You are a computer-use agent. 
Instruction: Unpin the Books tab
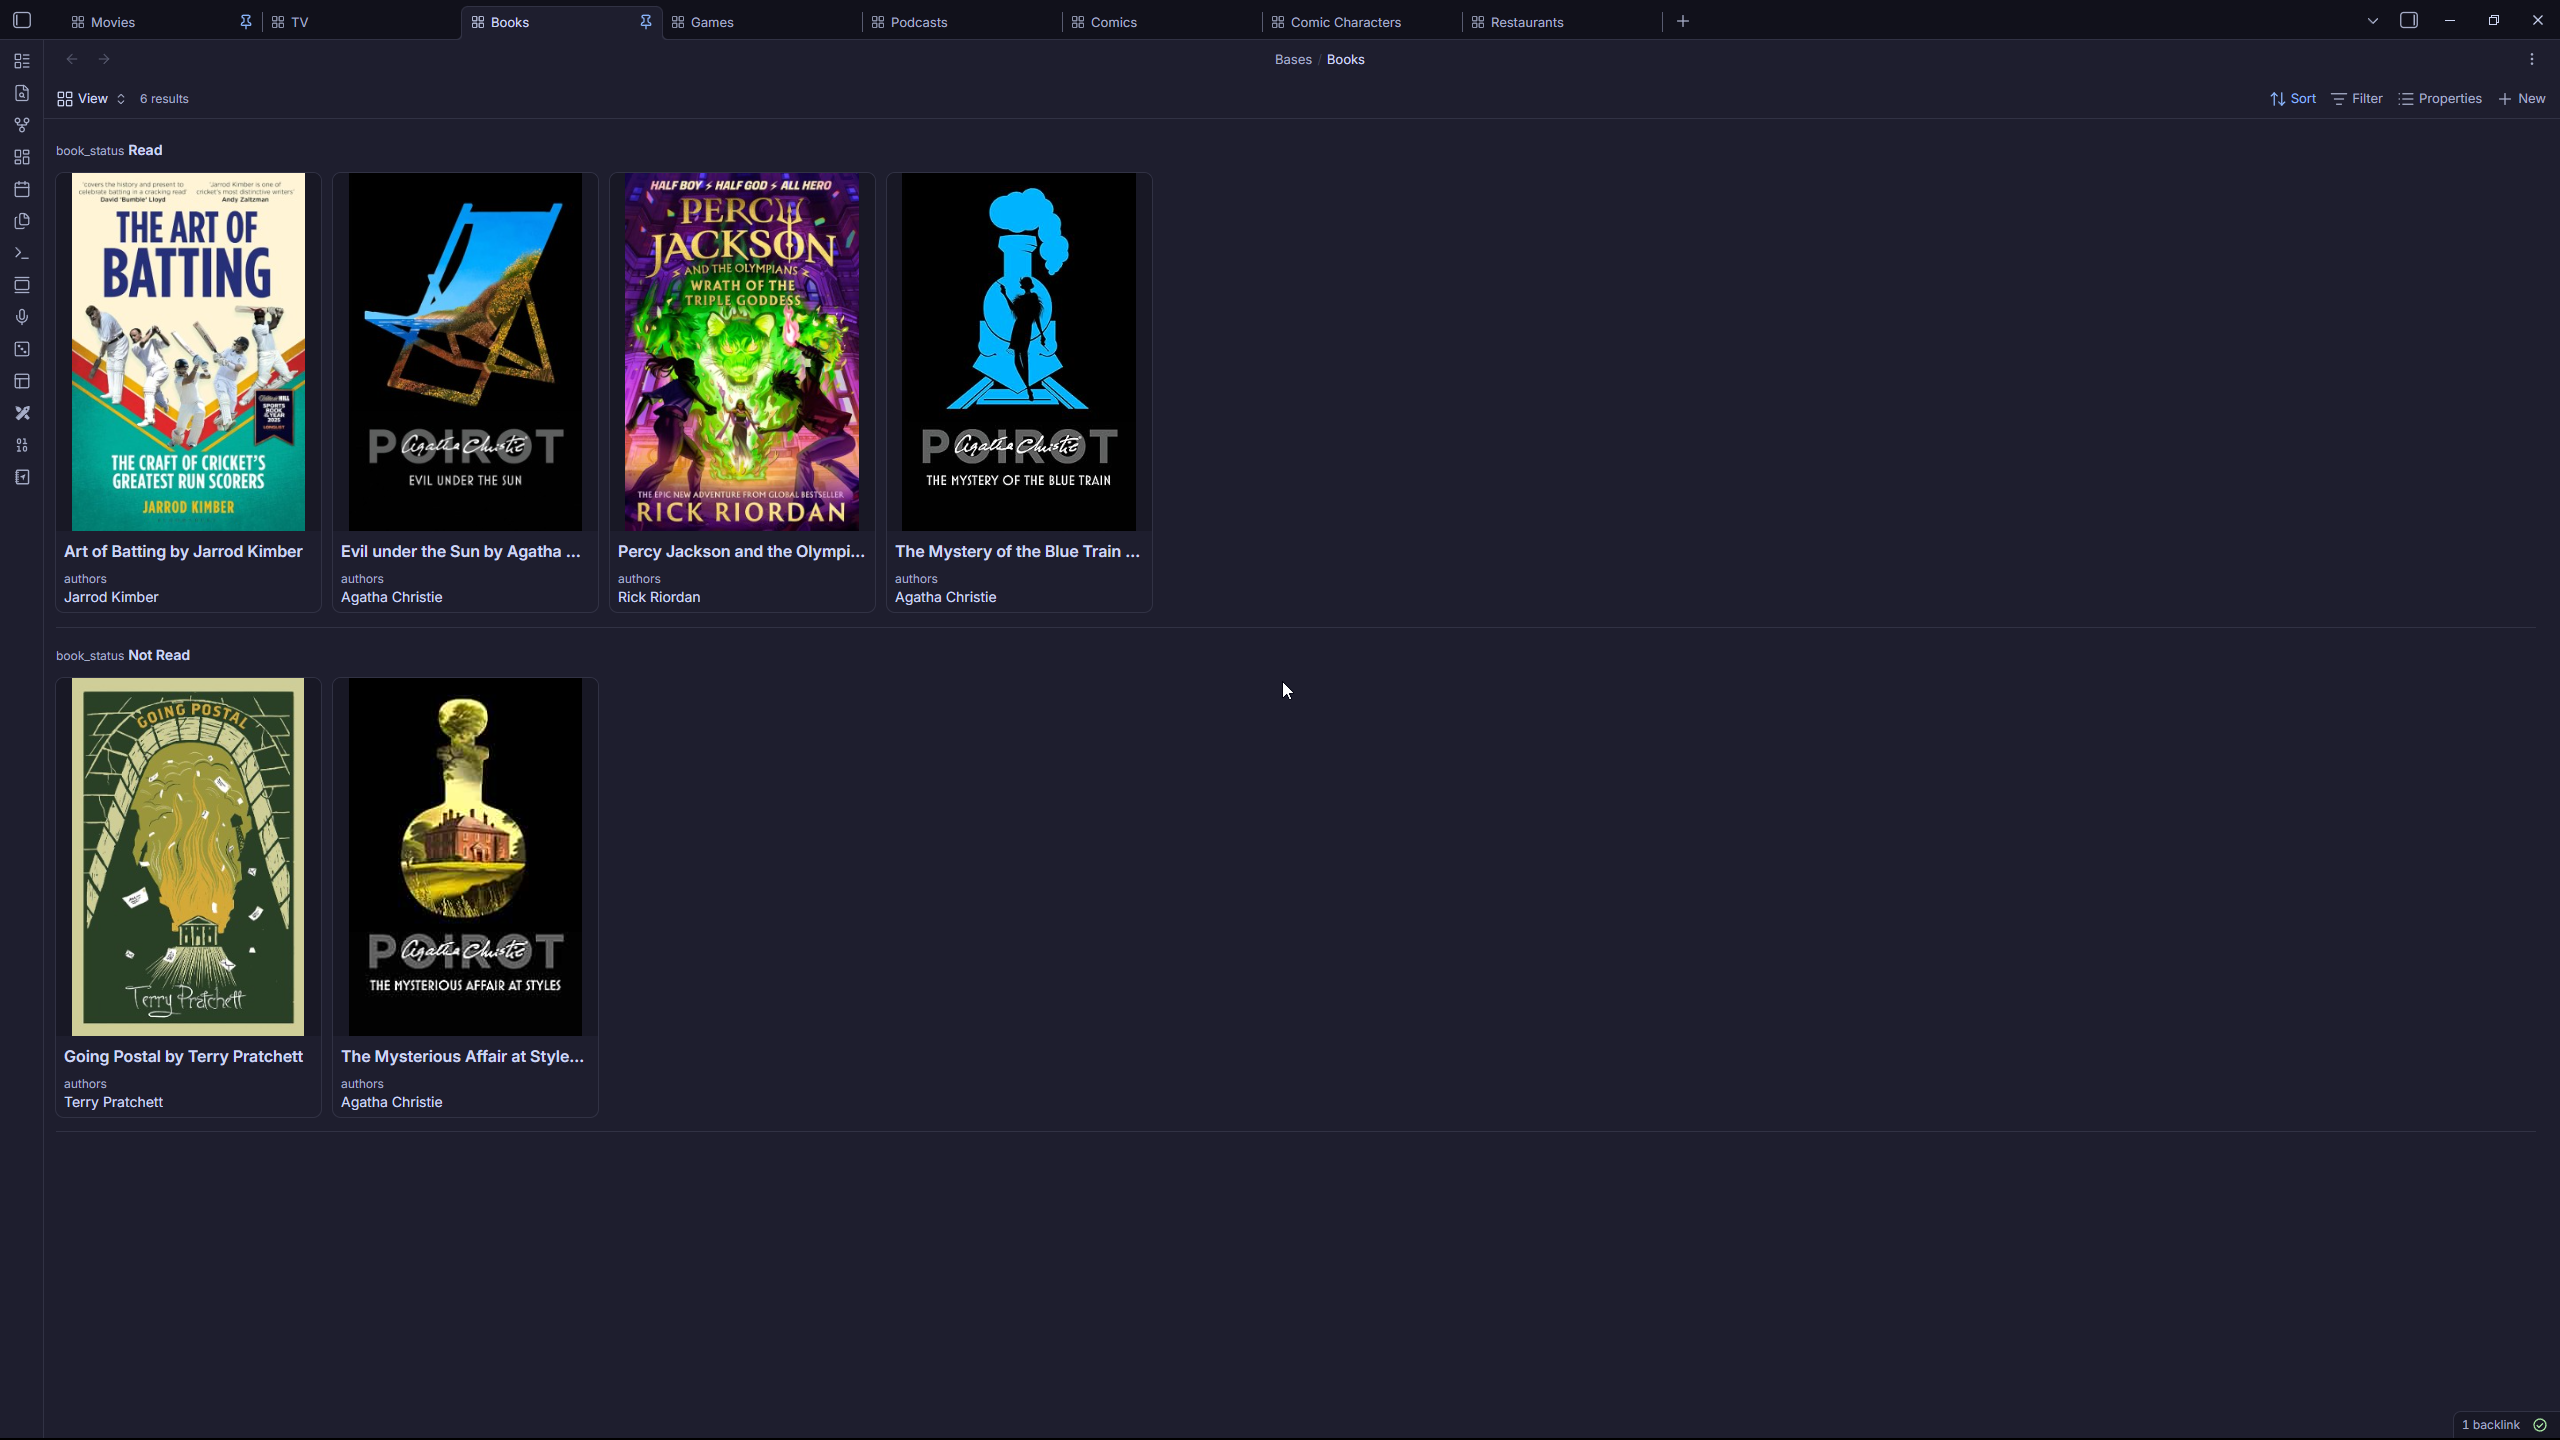[645, 22]
